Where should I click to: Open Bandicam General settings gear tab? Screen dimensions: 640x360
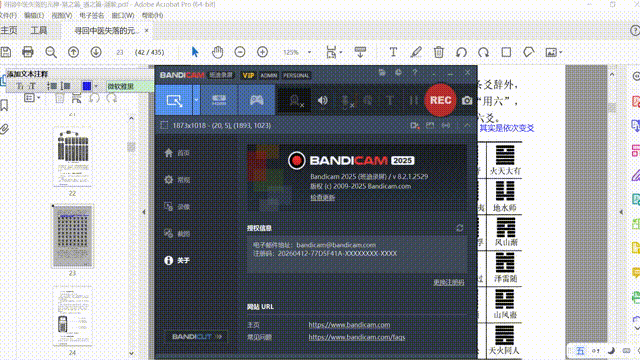pyautogui.click(x=178, y=180)
